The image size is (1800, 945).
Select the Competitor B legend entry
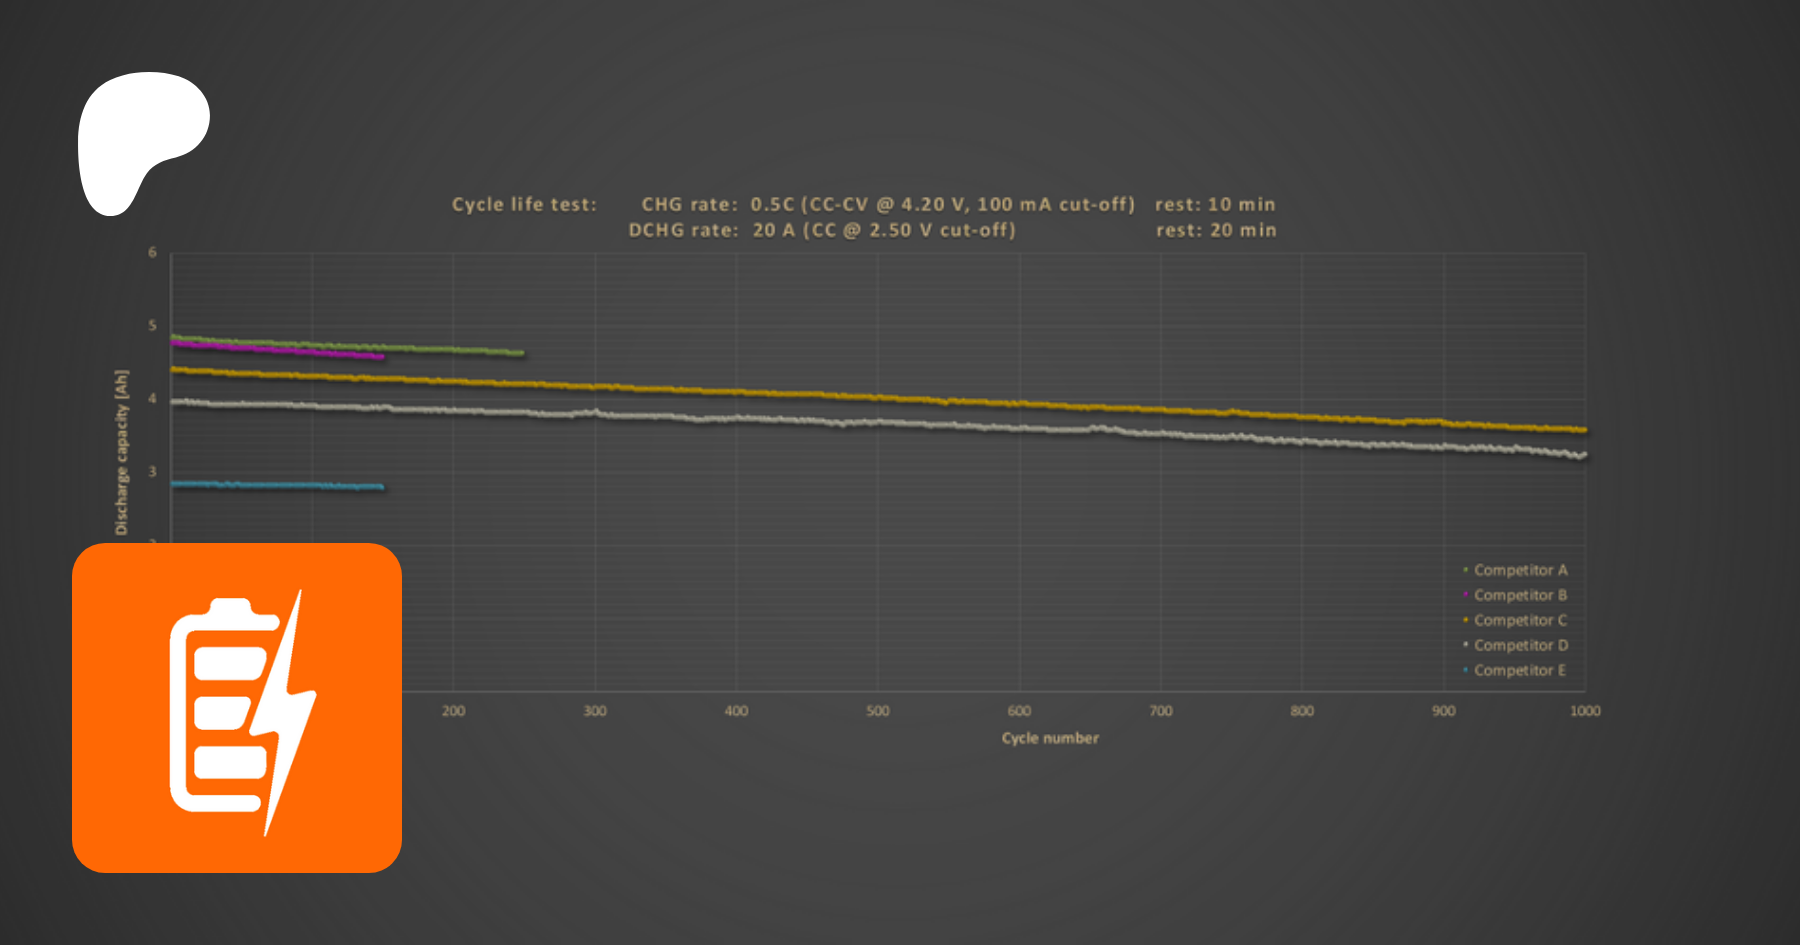pos(1519,595)
